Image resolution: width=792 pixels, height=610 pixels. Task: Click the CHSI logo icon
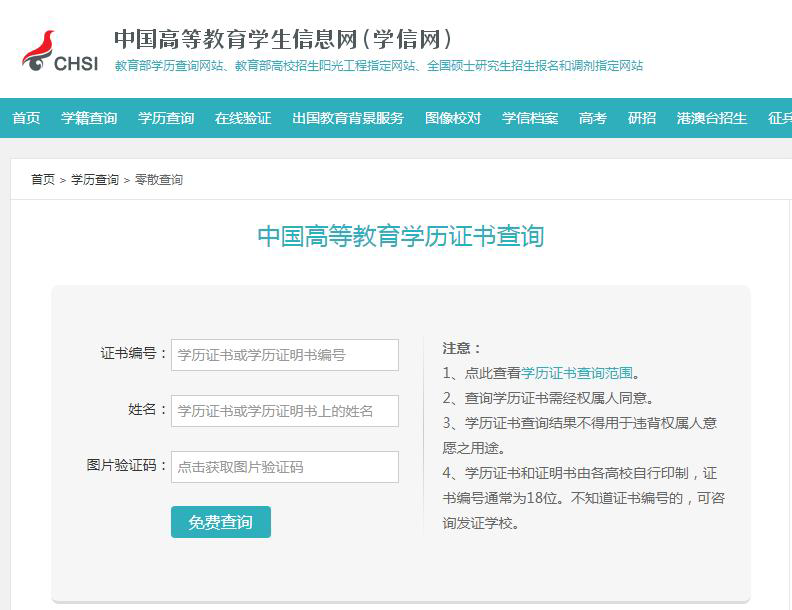coord(60,50)
